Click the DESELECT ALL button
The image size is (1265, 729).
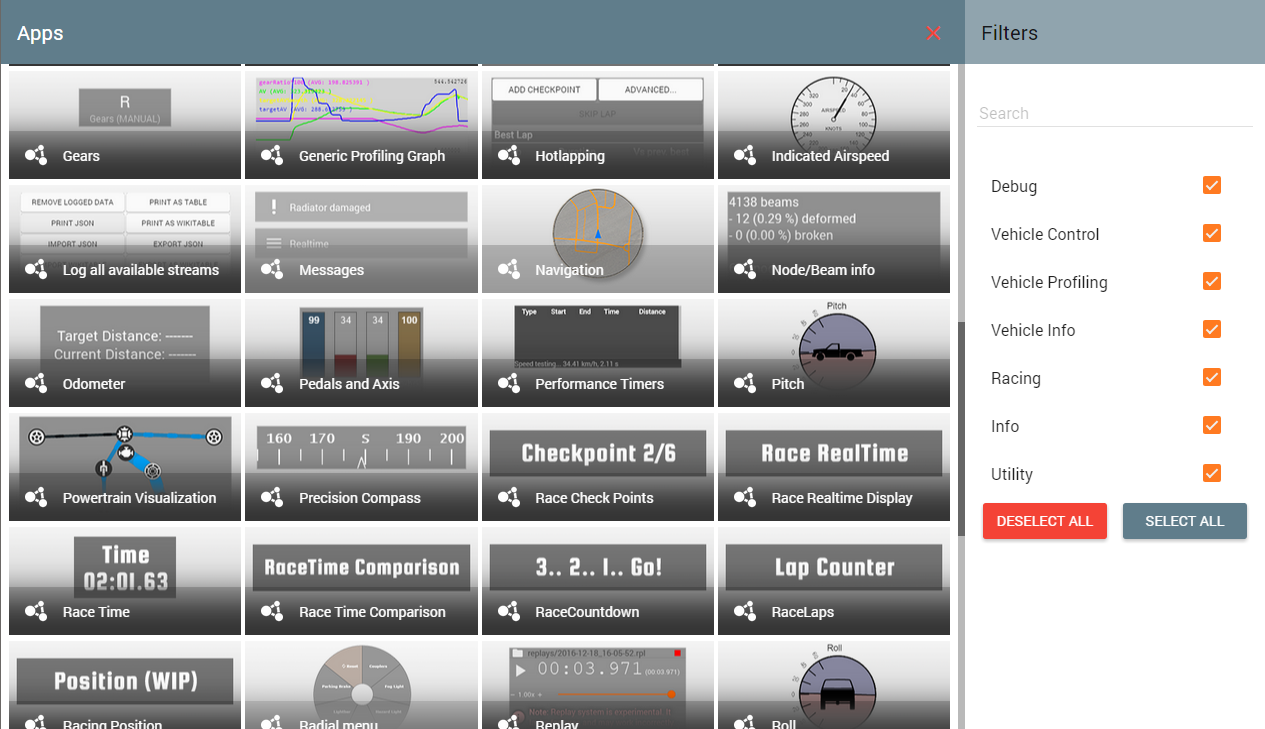coord(1045,521)
